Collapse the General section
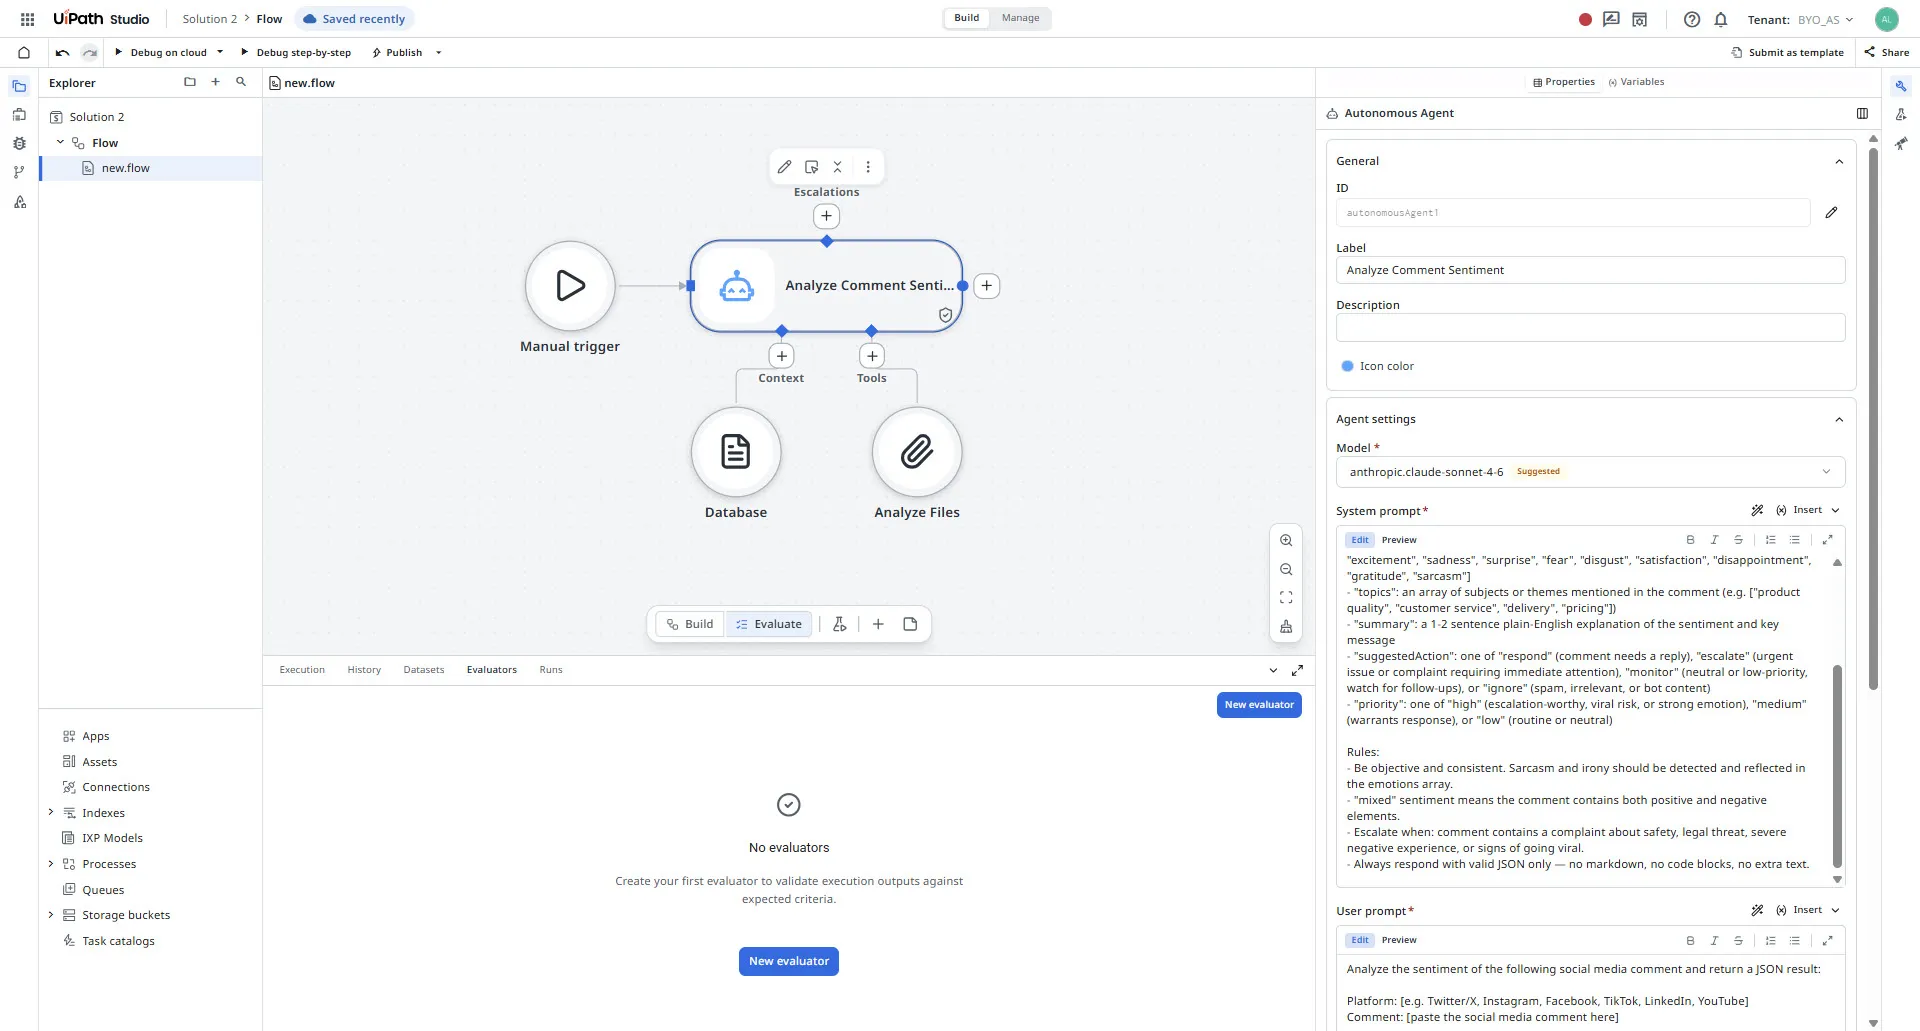The image size is (1920, 1031). (1839, 161)
